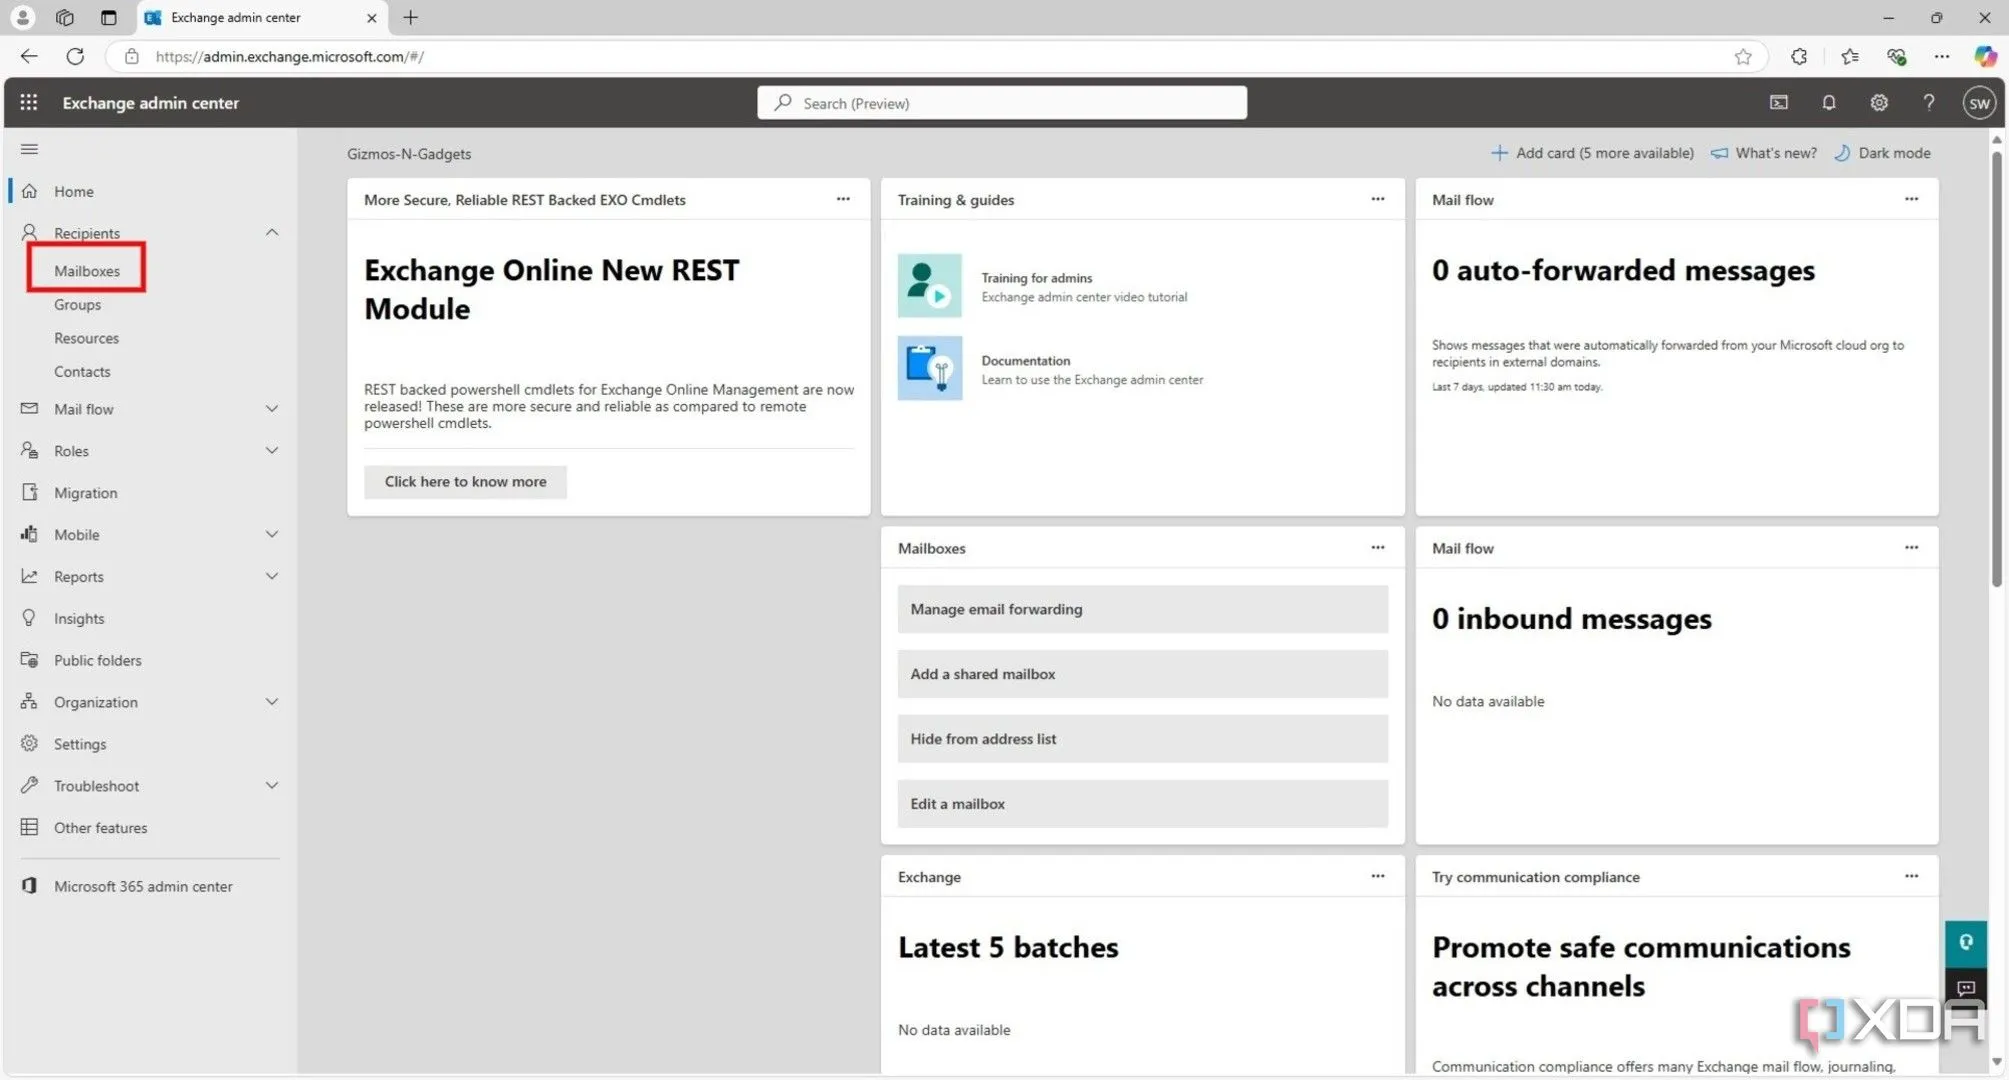Screen dimensions: 2009x1080
Task: Collapse the Recipients section chevron
Action: point(271,232)
